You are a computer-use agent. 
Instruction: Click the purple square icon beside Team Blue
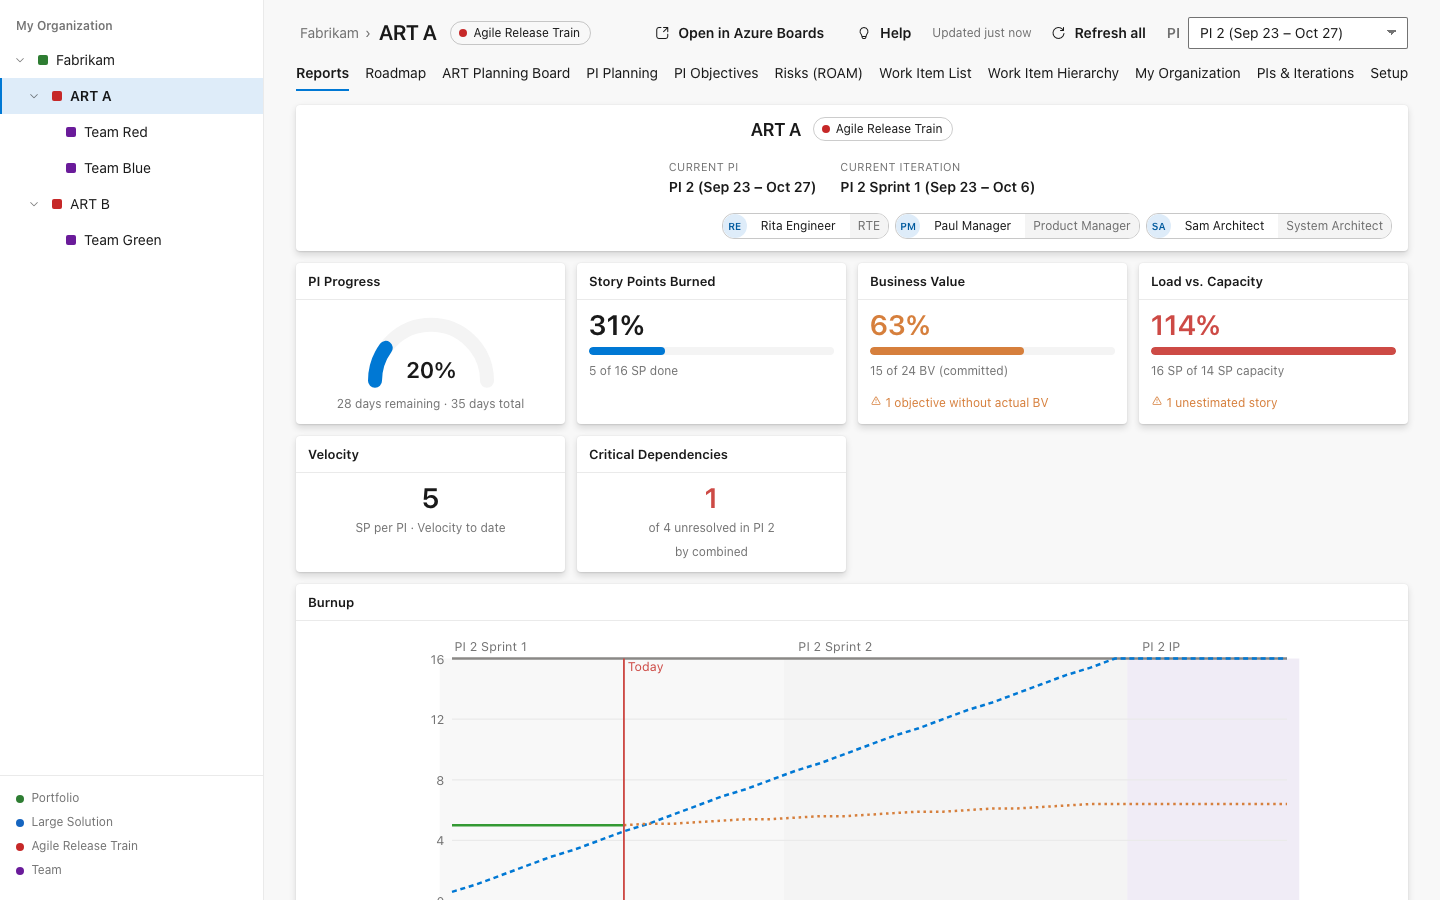[x=71, y=168]
